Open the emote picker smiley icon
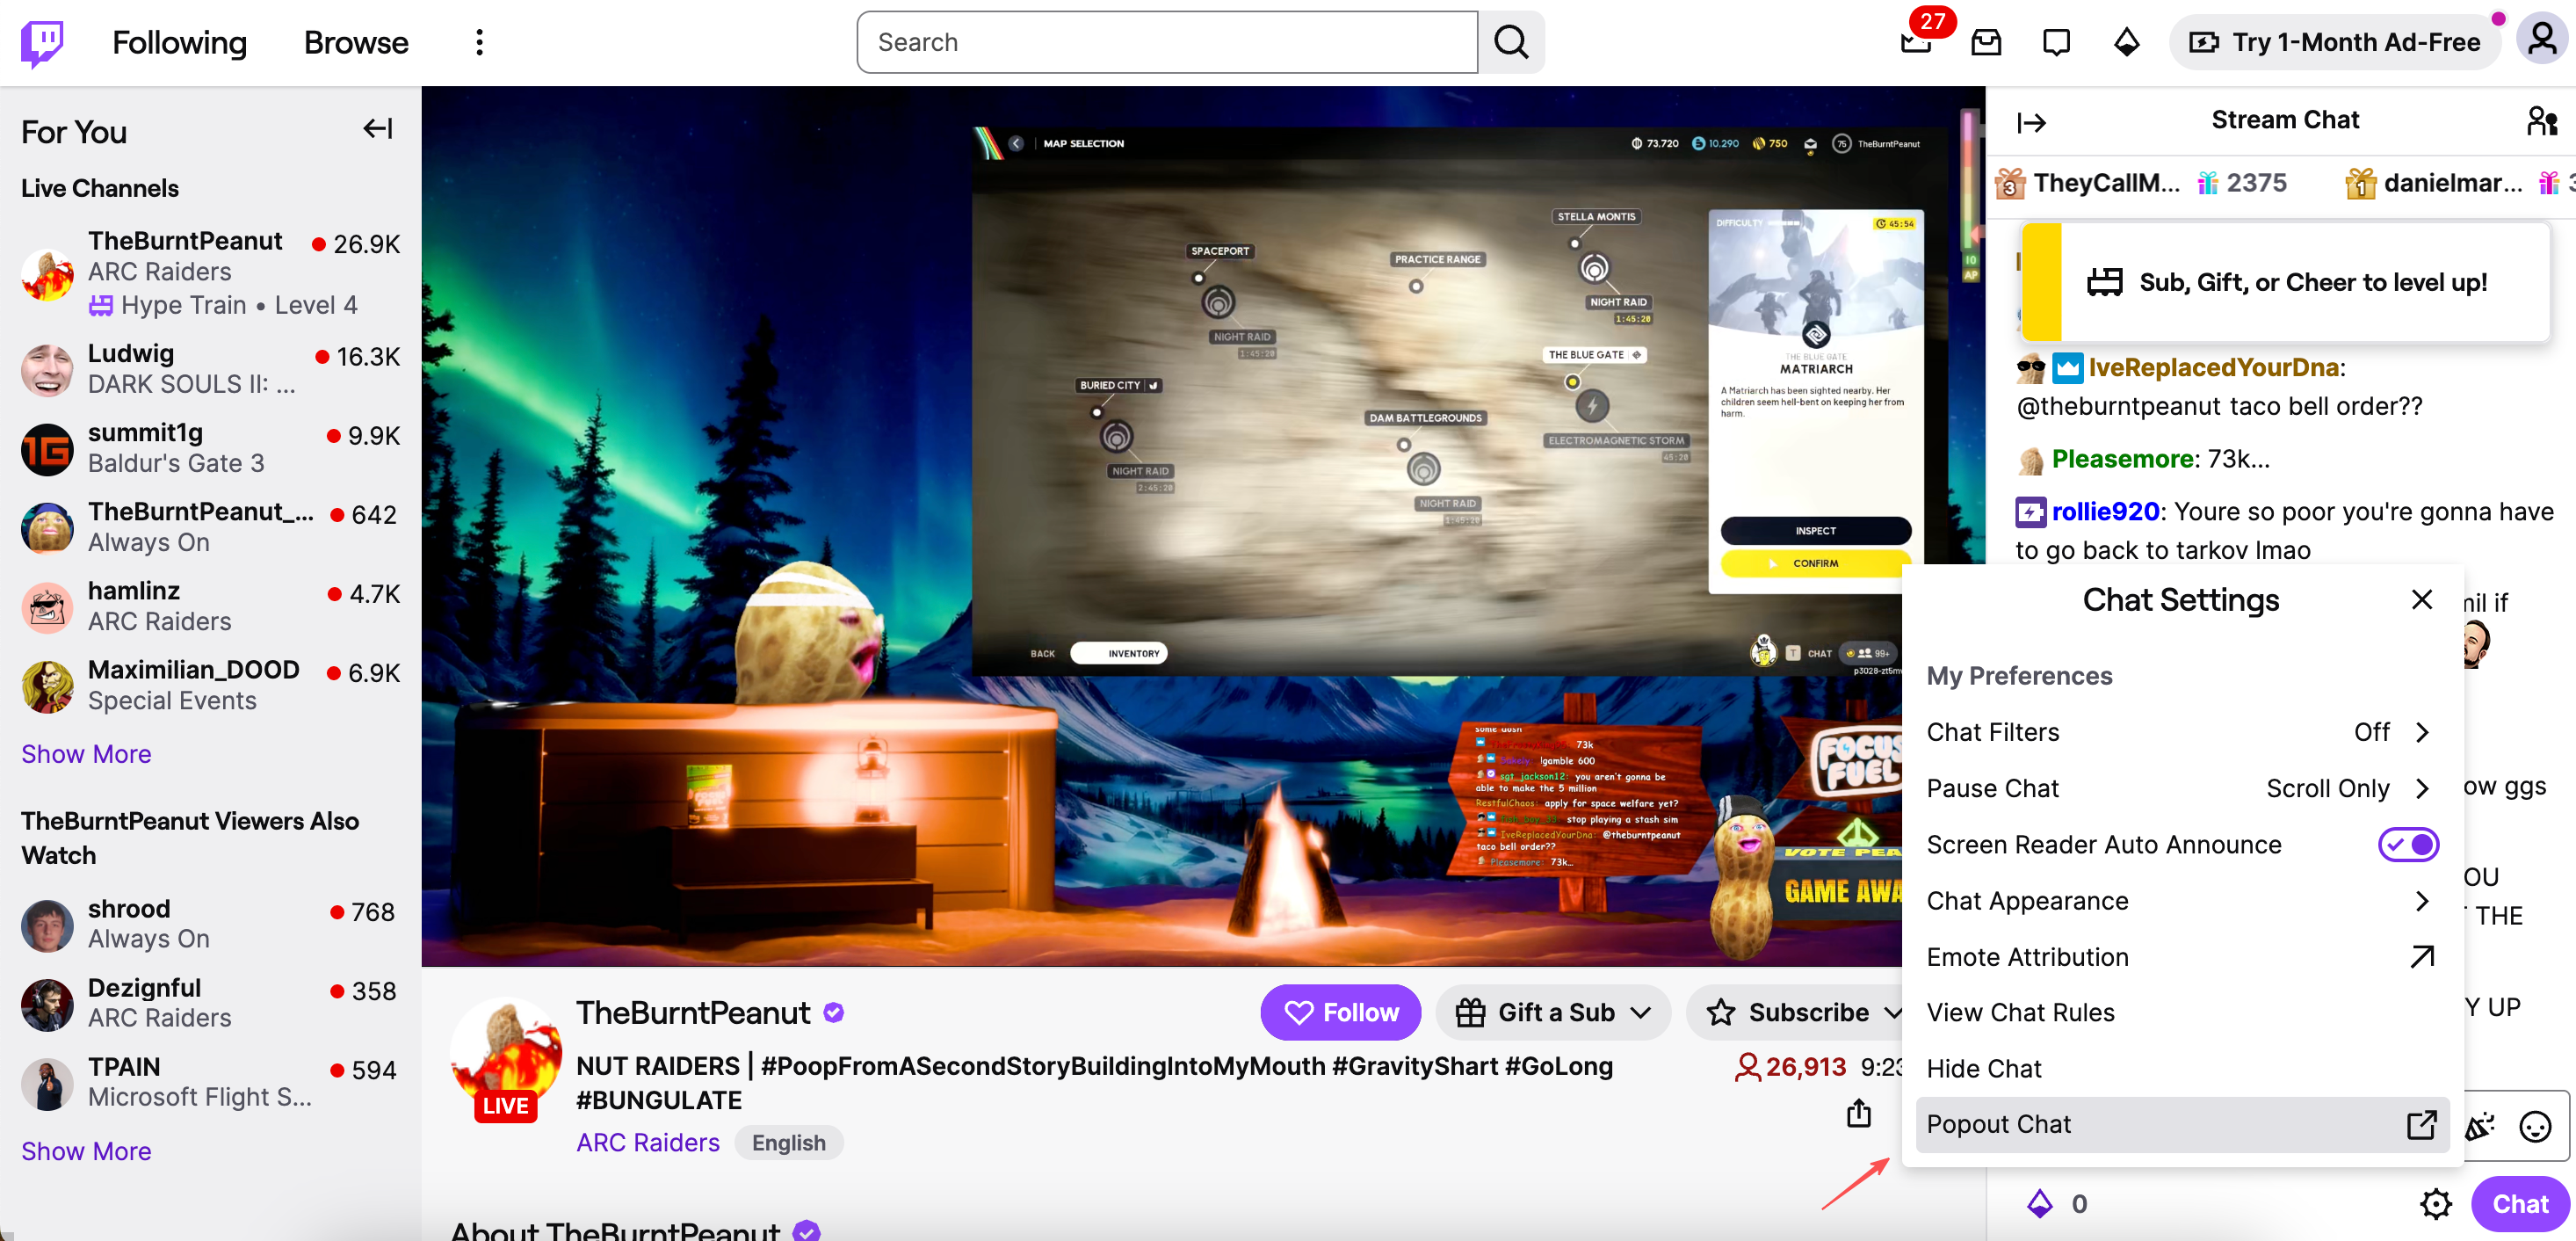 [2534, 1126]
